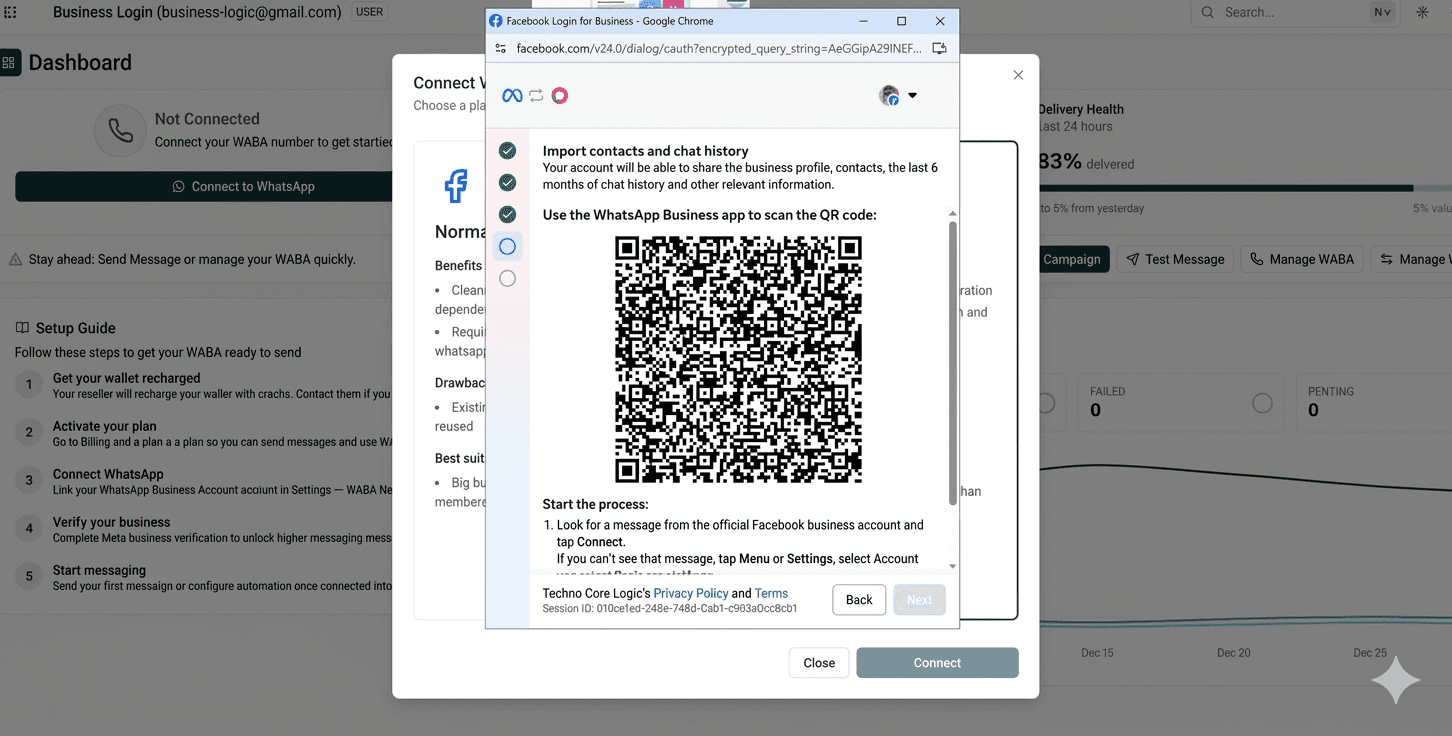The width and height of the screenshot is (1452, 736).
Task: Click the scrollbar up arrow in dialog
Action: point(953,214)
